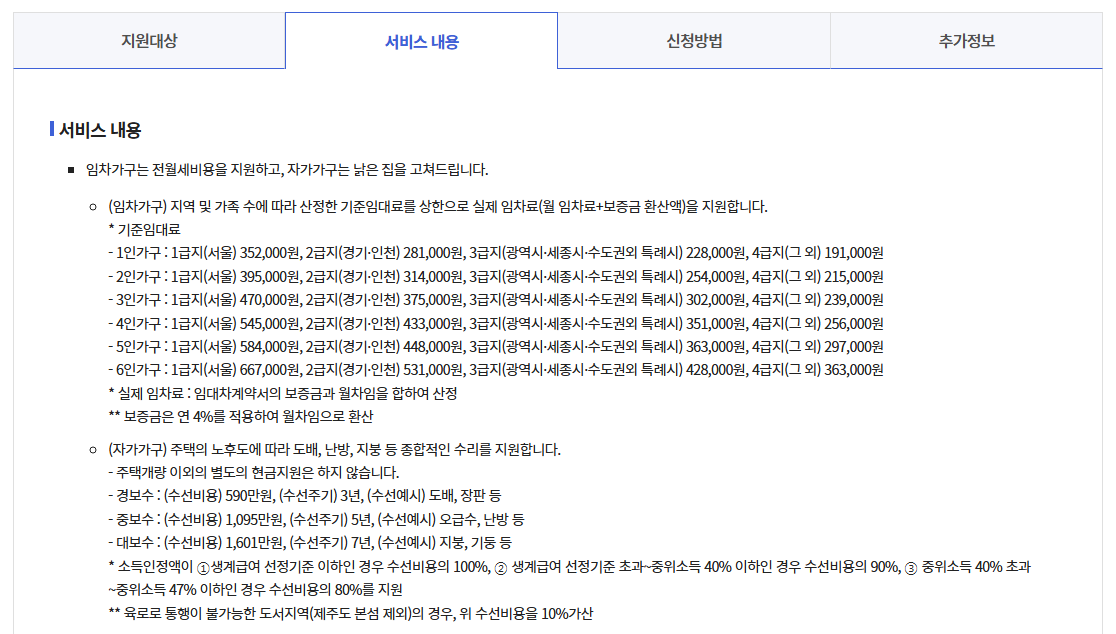
Task: Click the circle bullet before 임차가구 paragraph
Action: pos(95,205)
